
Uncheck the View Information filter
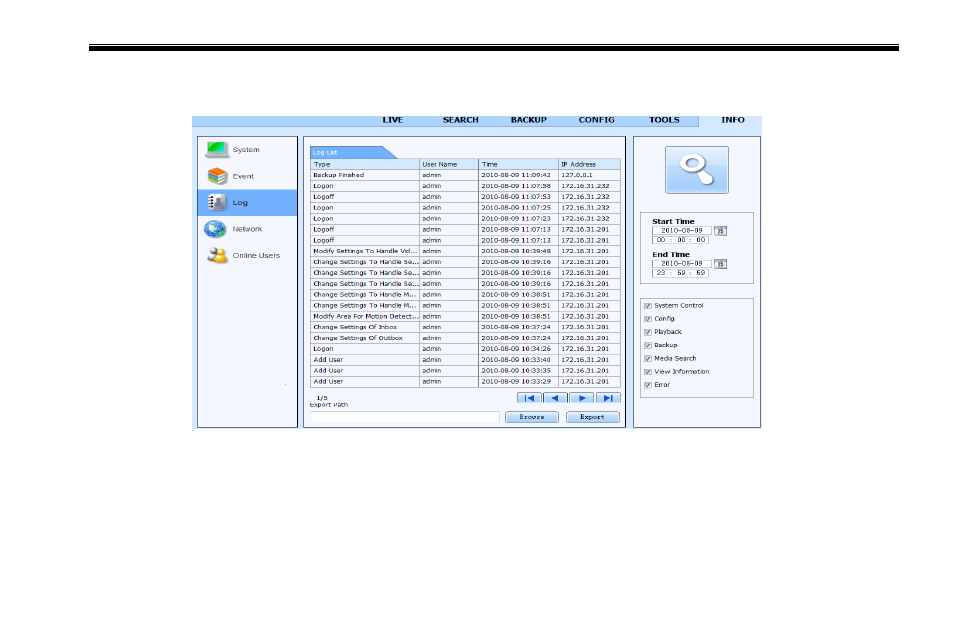(x=648, y=372)
